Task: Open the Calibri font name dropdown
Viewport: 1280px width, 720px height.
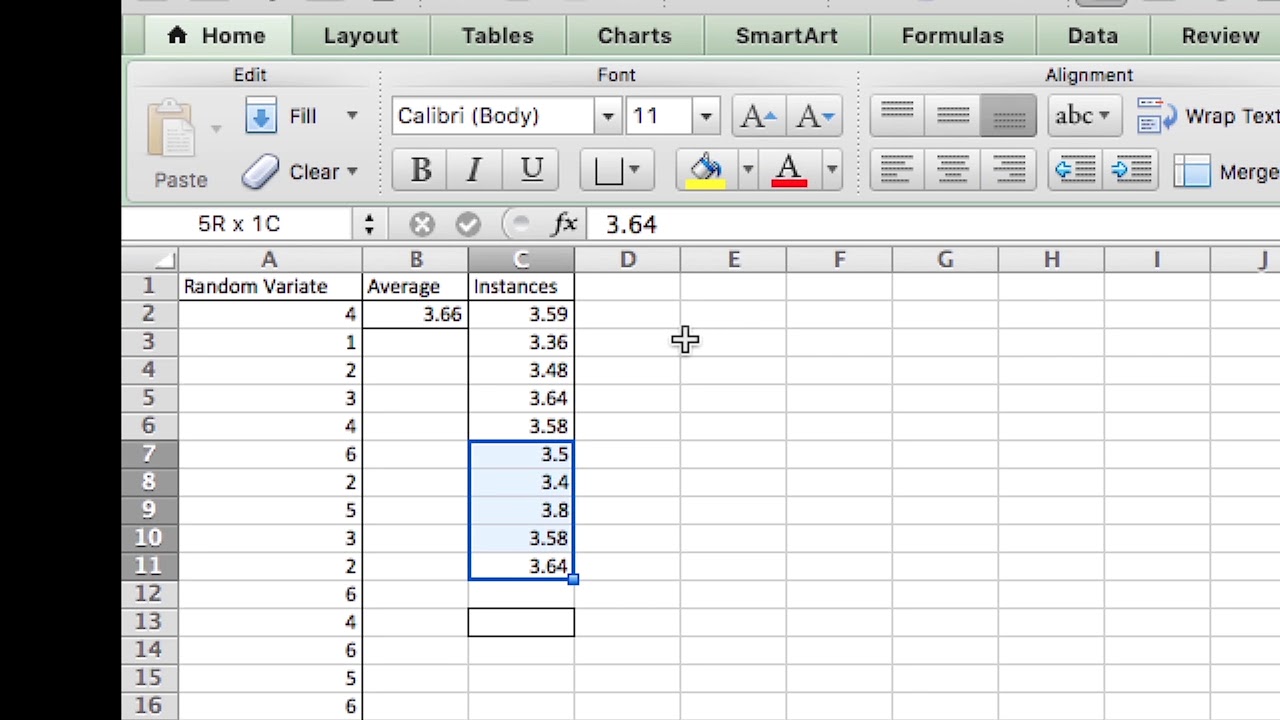Action: pyautogui.click(x=607, y=116)
